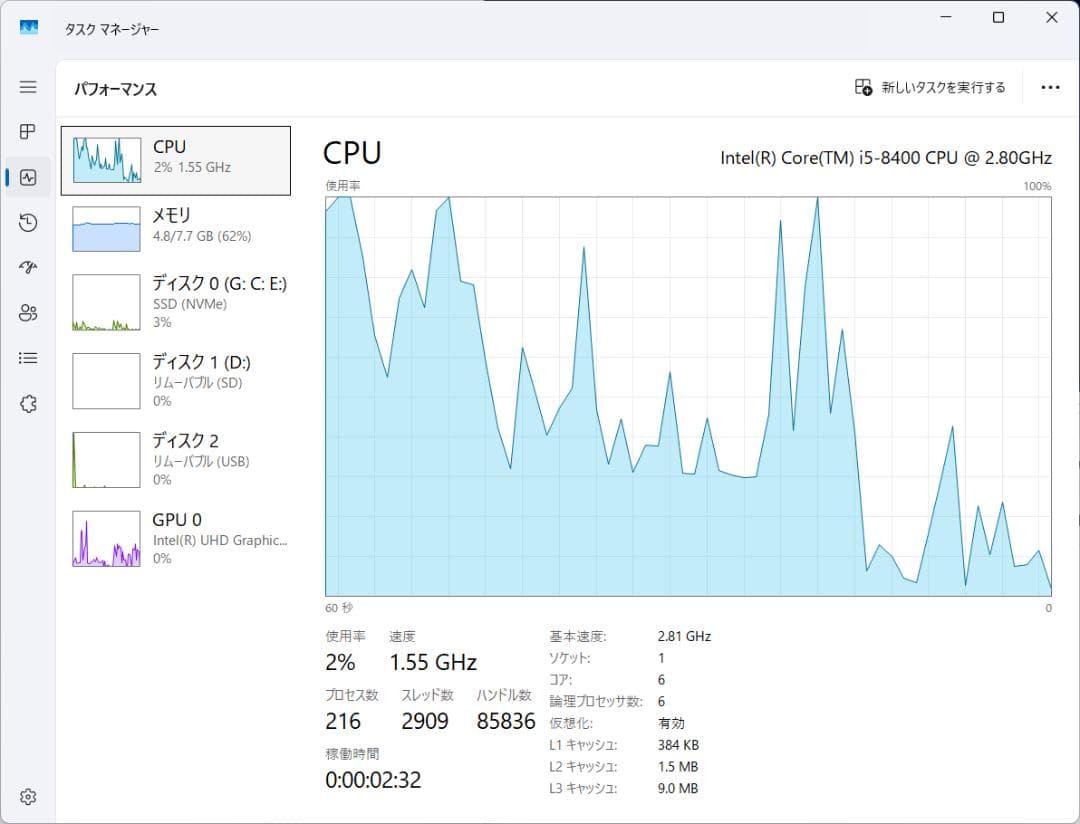The height and width of the screenshot is (824, 1080).
Task: Click the GPU 0 mini graph thumbnail
Action: pyautogui.click(x=105, y=538)
